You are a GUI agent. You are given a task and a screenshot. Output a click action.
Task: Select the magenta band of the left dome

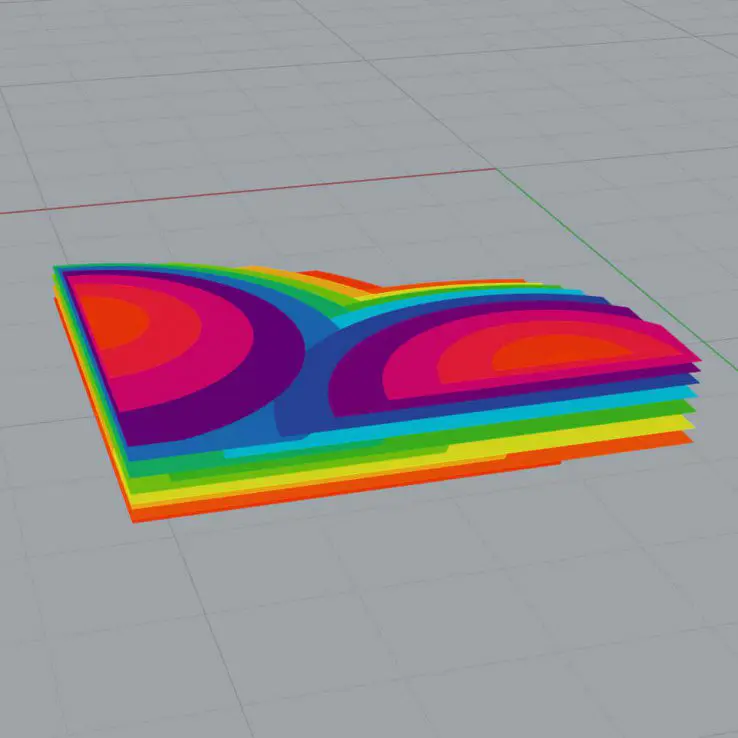click(215, 355)
